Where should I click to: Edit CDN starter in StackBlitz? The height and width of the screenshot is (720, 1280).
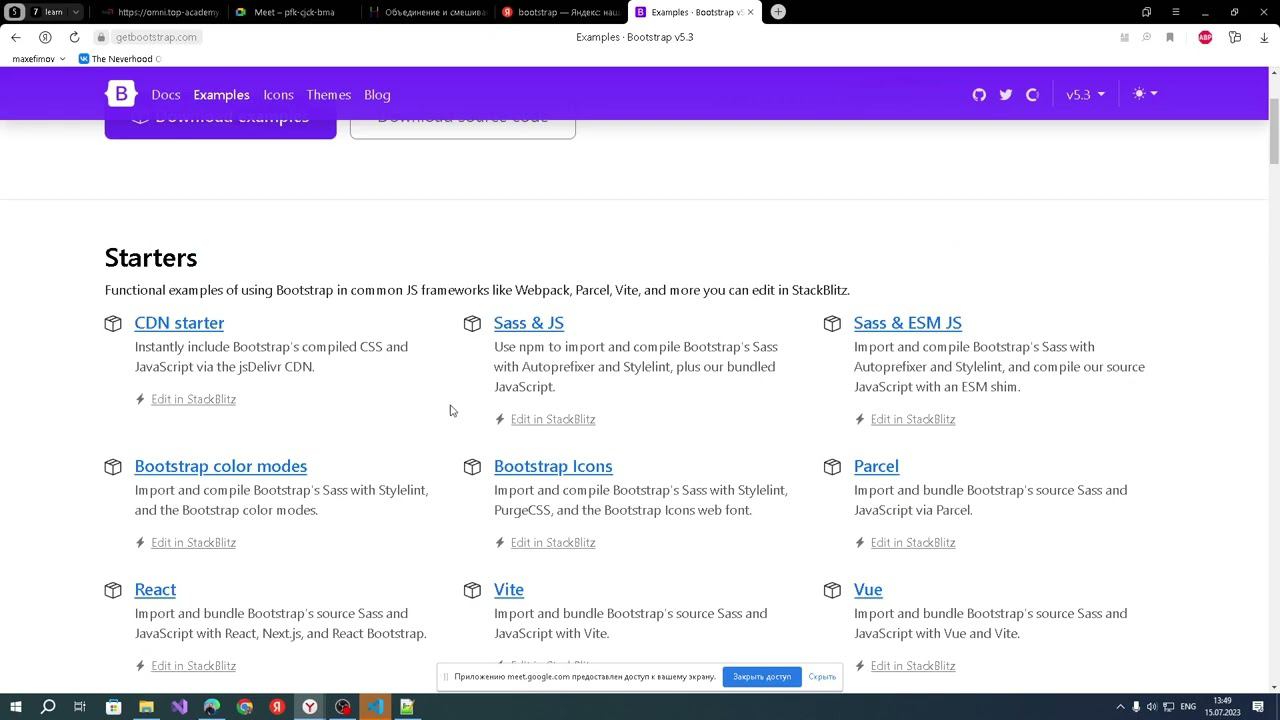tap(193, 399)
